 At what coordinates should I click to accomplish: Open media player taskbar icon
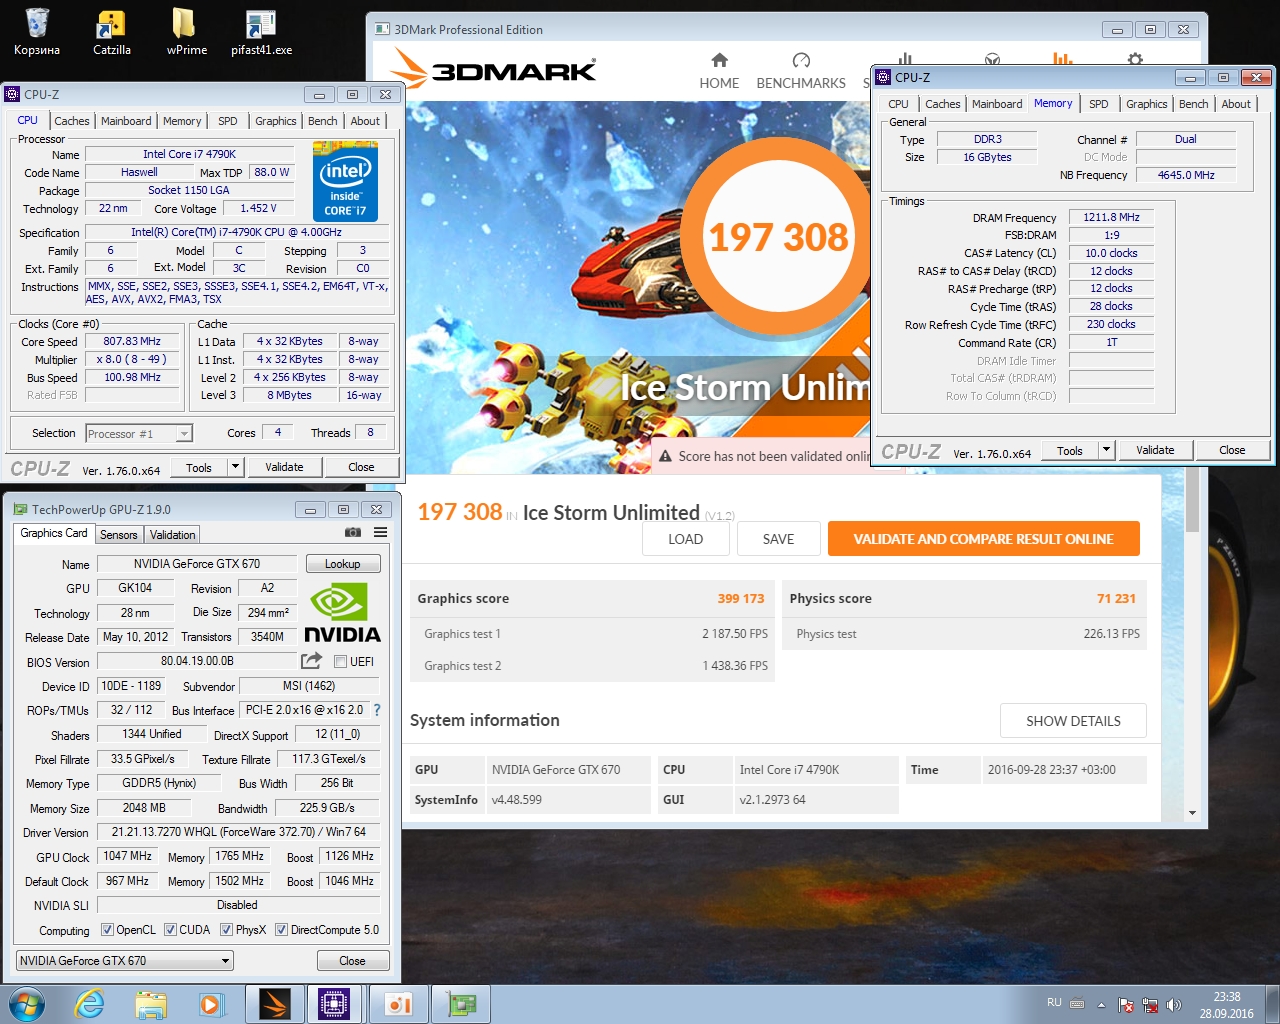coord(211,1004)
